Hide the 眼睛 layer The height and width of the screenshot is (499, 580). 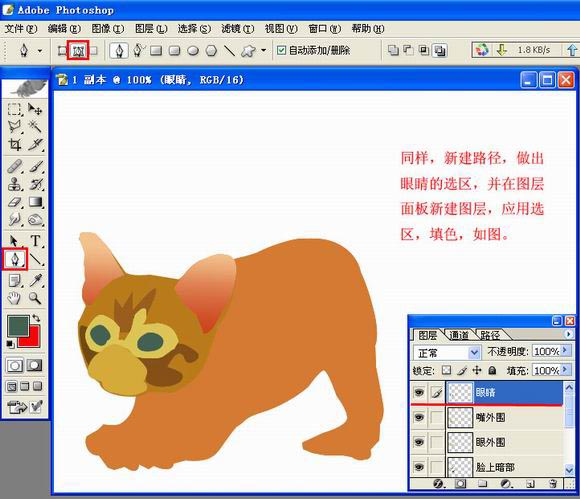(419, 392)
